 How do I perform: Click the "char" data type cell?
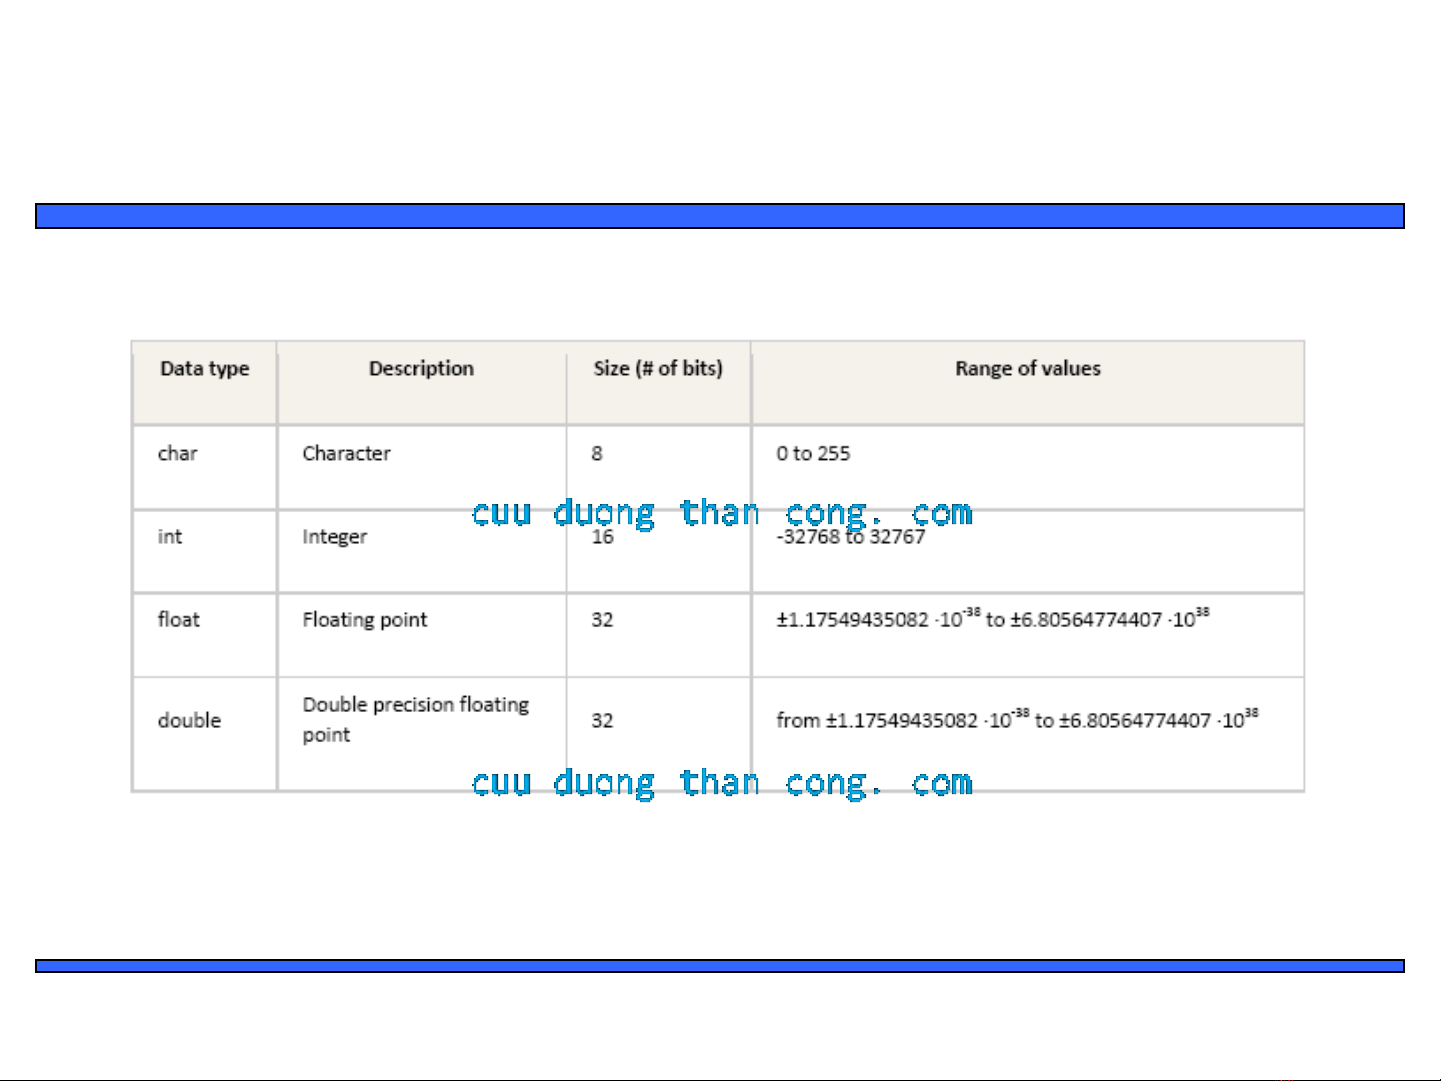tap(178, 454)
